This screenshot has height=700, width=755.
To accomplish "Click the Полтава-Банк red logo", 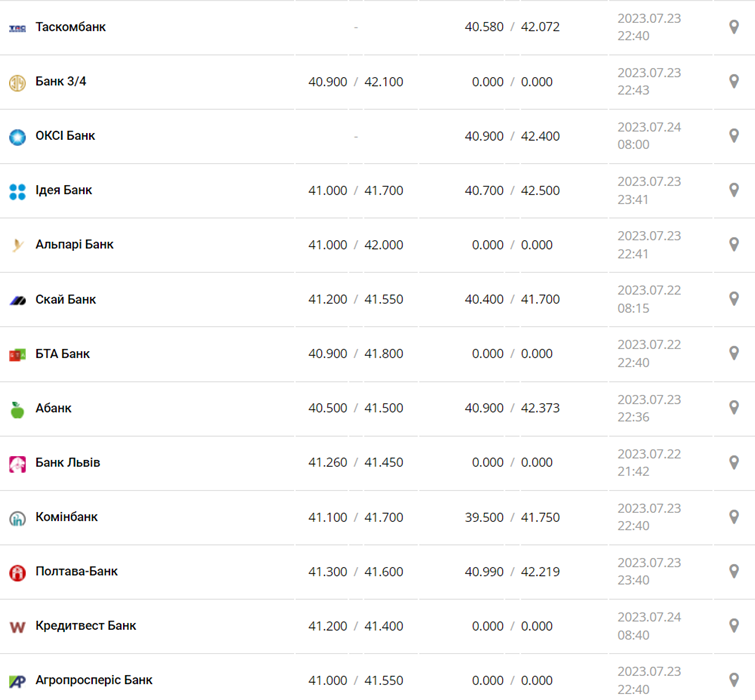I will pyautogui.click(x=17, y=572).
